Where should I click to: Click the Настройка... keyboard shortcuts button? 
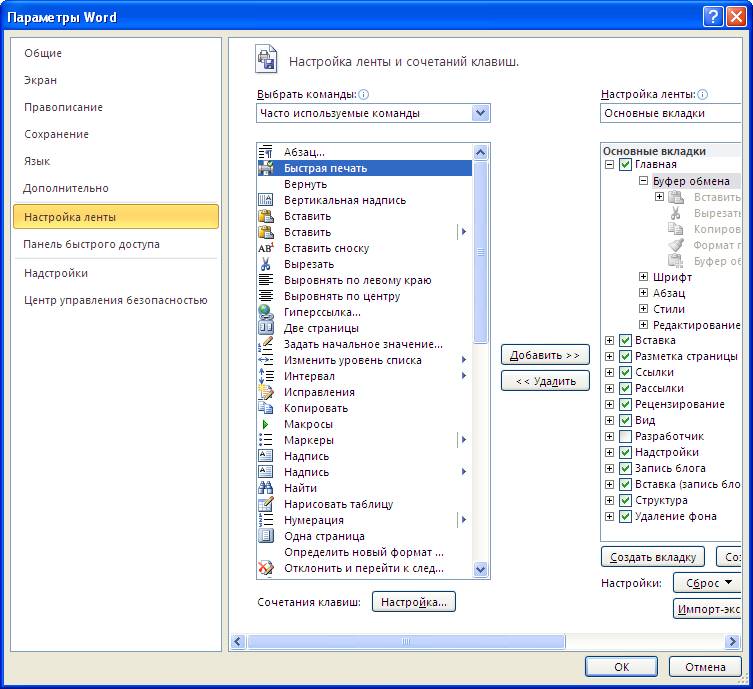tap(413, 602)
